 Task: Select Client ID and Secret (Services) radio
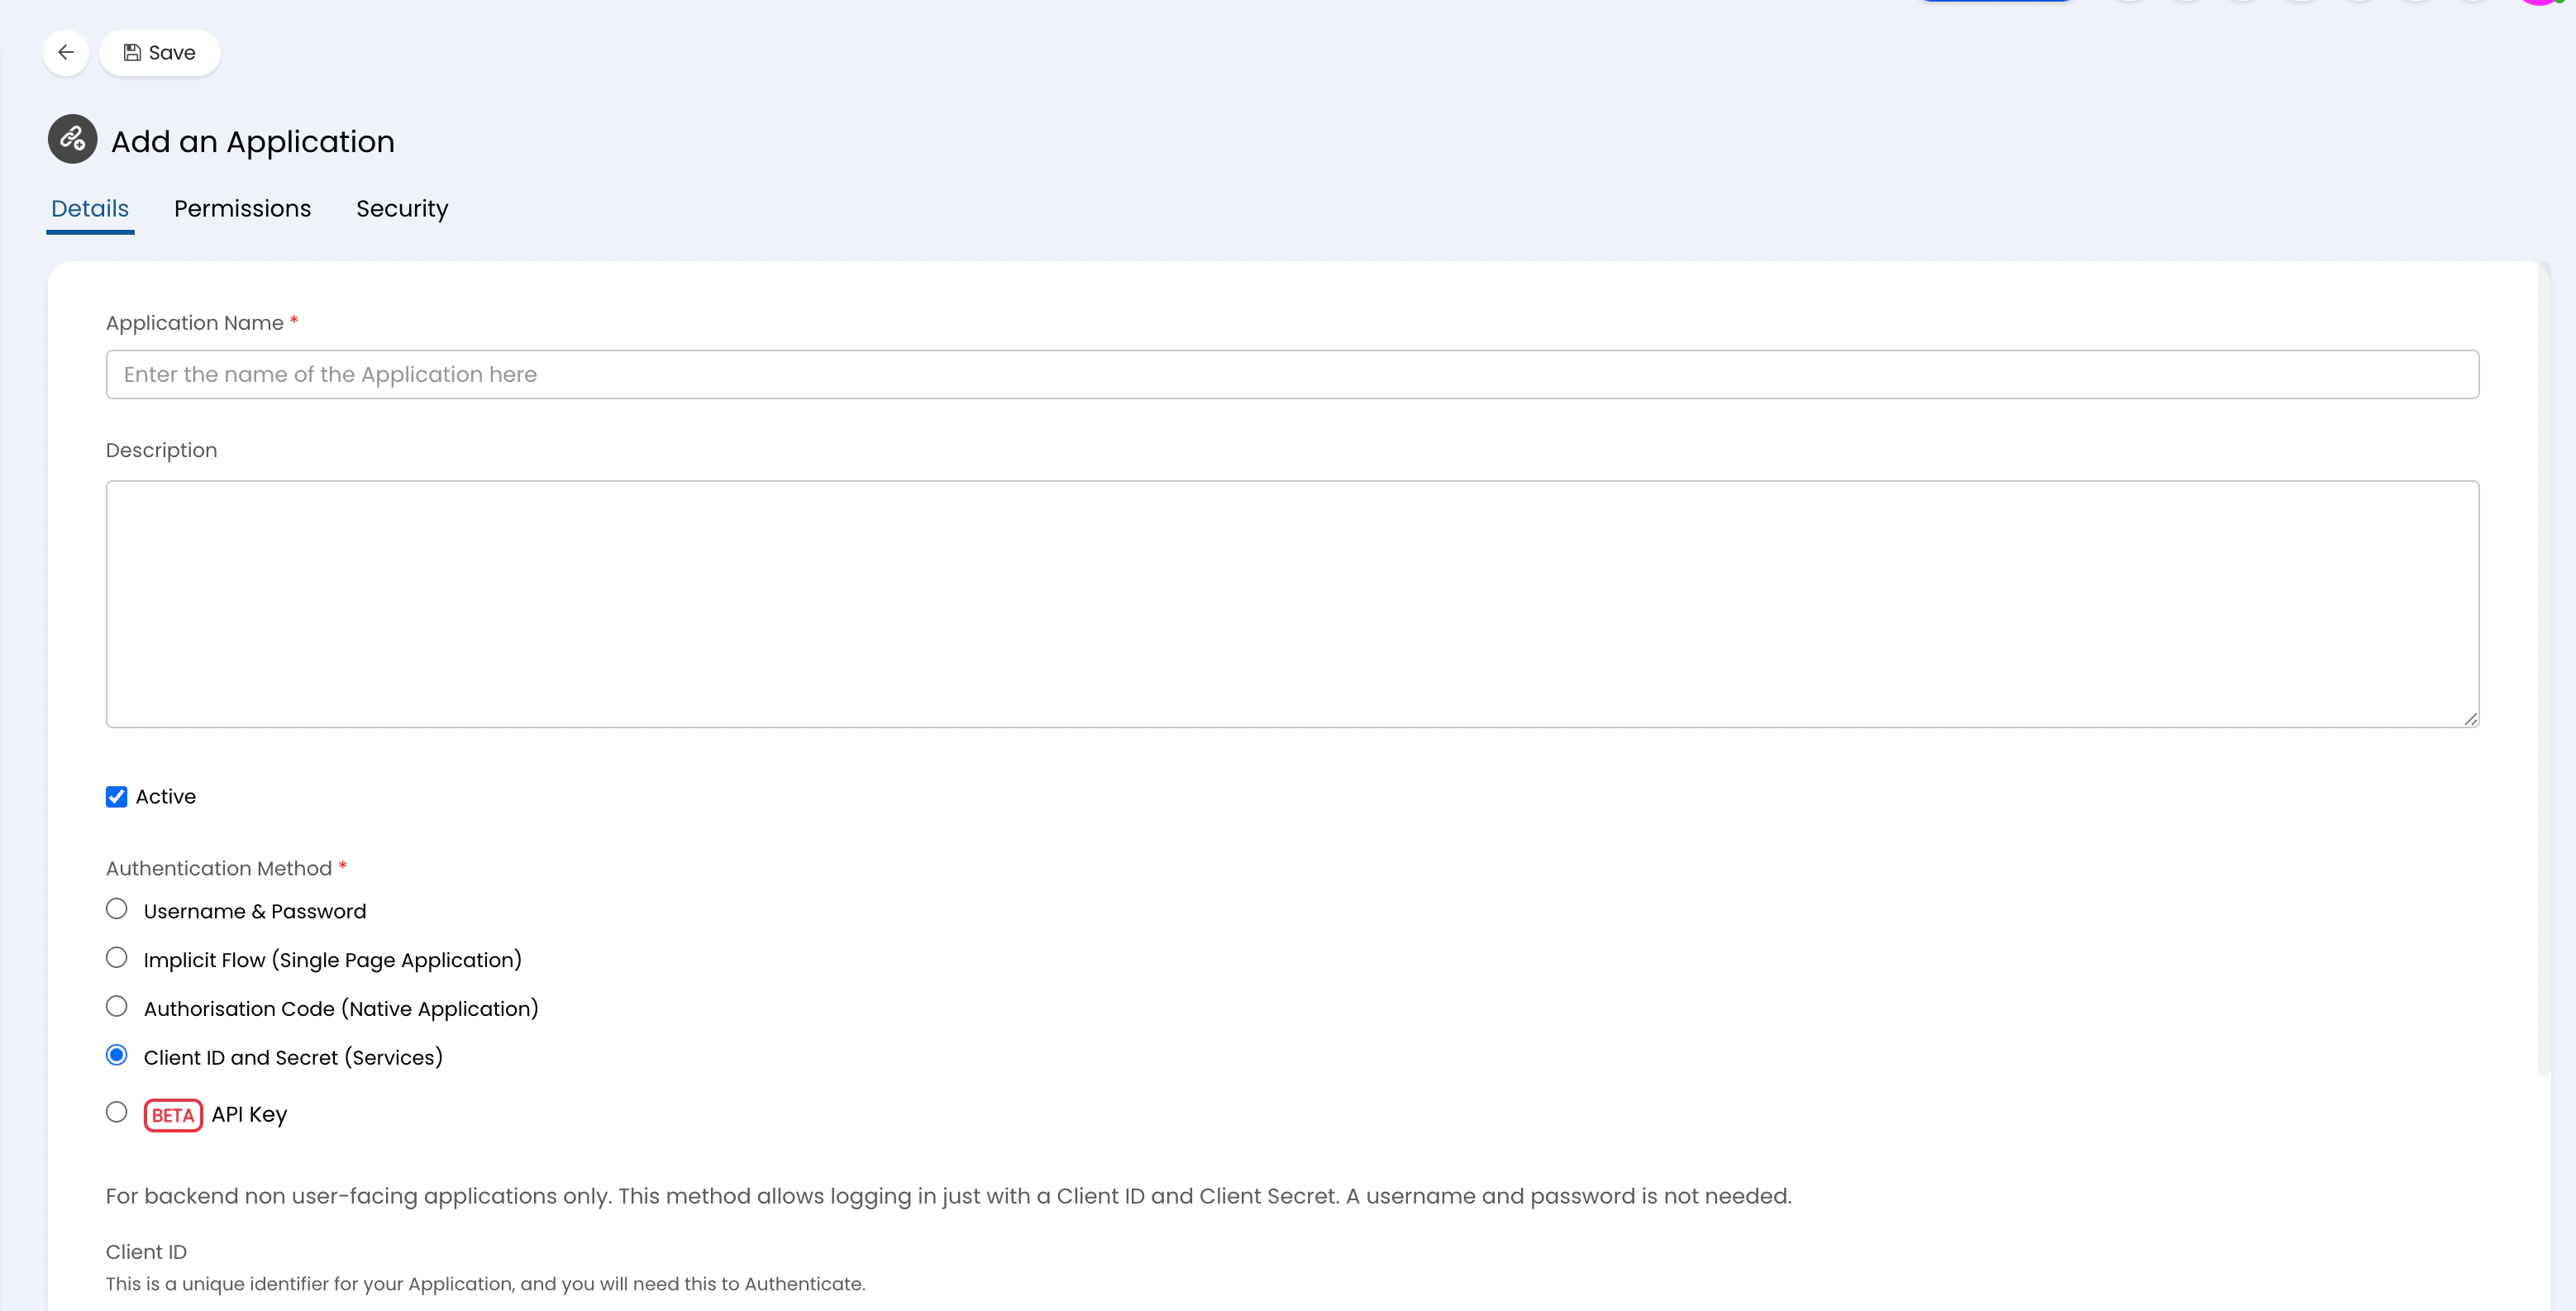pos(117,1055)
